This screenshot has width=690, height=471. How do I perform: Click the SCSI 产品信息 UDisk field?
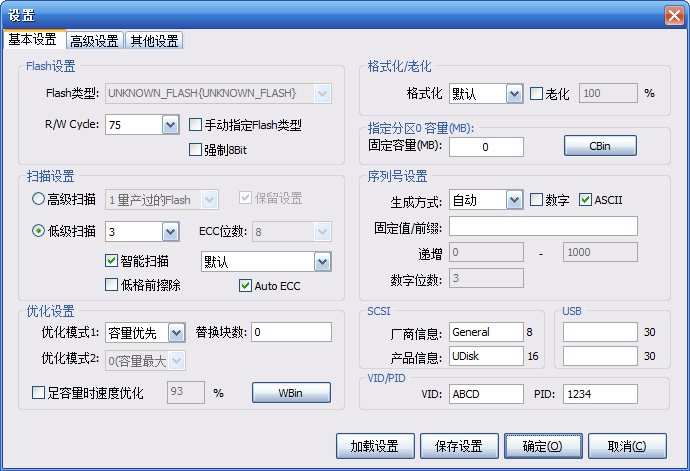(x=486, y=356)
